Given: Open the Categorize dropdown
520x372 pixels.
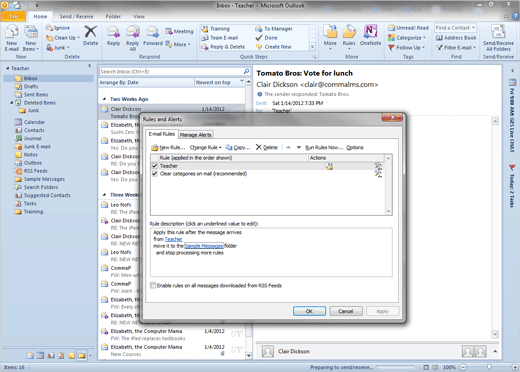Looking at the screenshot, I should pyautogui.click(x=407, y=38).
